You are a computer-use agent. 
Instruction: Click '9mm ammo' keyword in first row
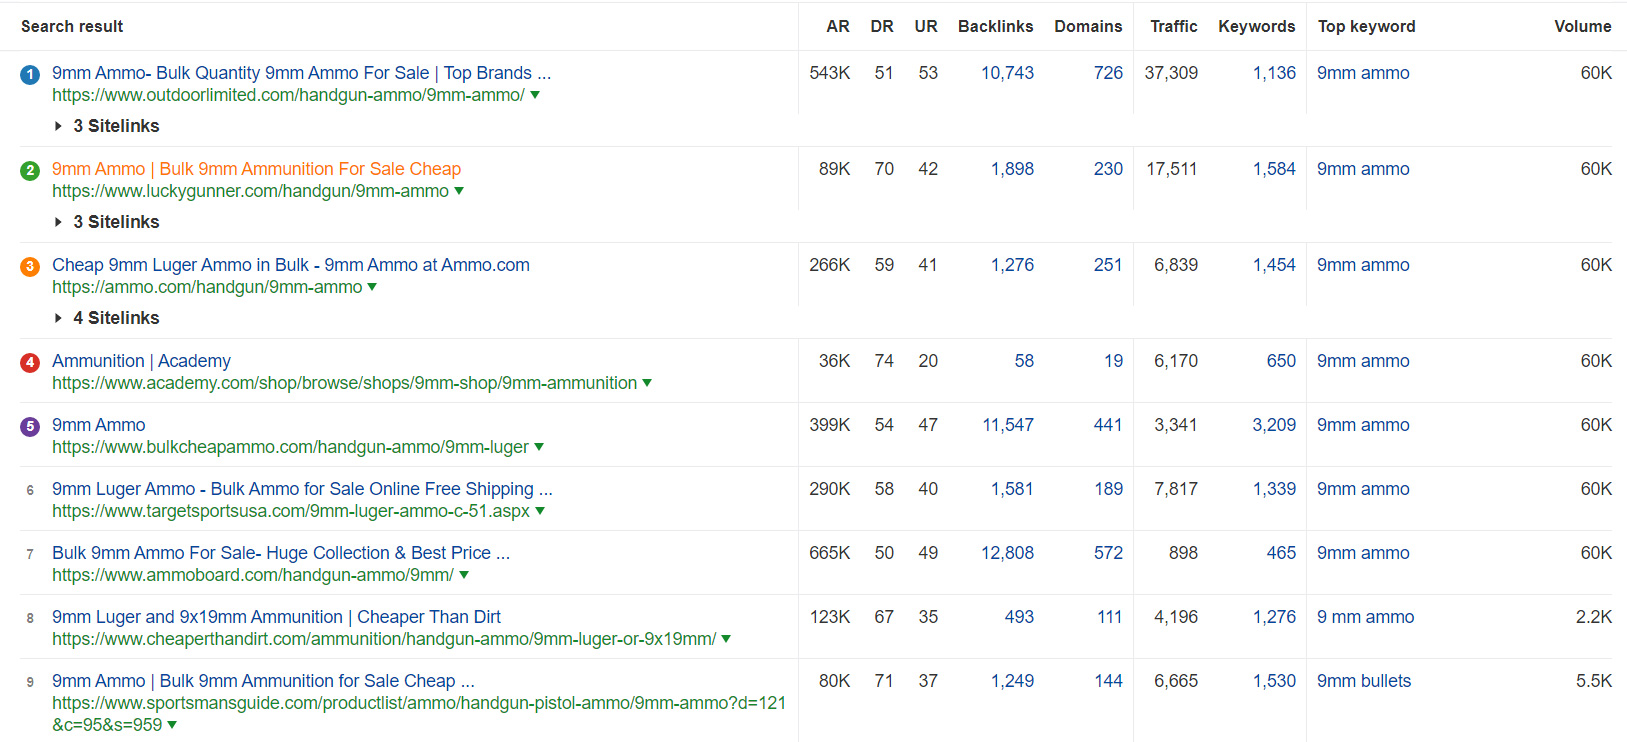tap(1363, 73)
